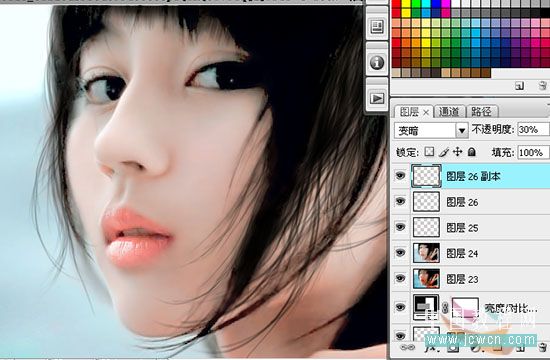550x360 pixels.
Task: Click the delete swatch trash icon
Action: tap(542, 85)
